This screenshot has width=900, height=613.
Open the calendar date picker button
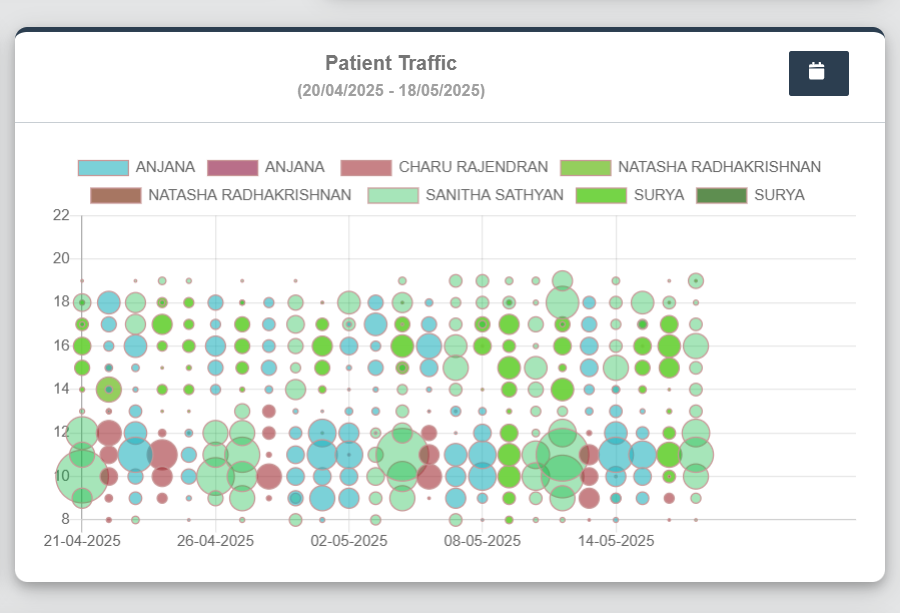click(818, 73)
